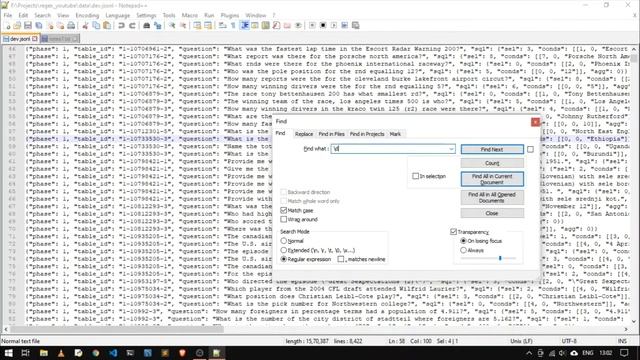Close the dev.jsonl tab with its X
This screenshot has height=360, width=640.
[x=35, y=39]
